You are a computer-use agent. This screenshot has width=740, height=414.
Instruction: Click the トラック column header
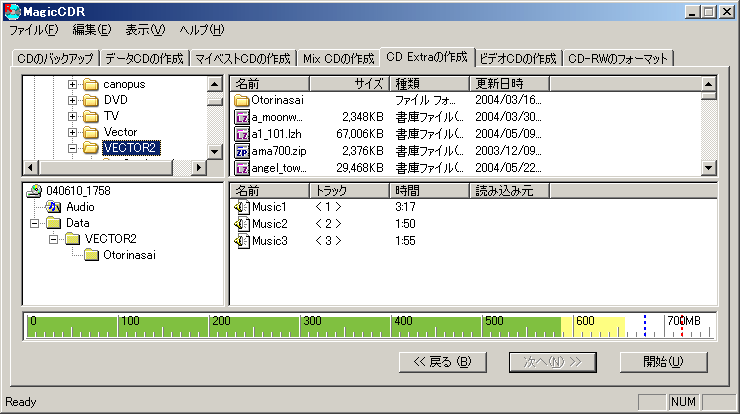[349, 191]
